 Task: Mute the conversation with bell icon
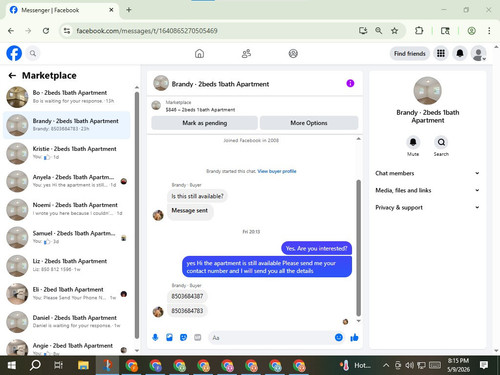413,143
